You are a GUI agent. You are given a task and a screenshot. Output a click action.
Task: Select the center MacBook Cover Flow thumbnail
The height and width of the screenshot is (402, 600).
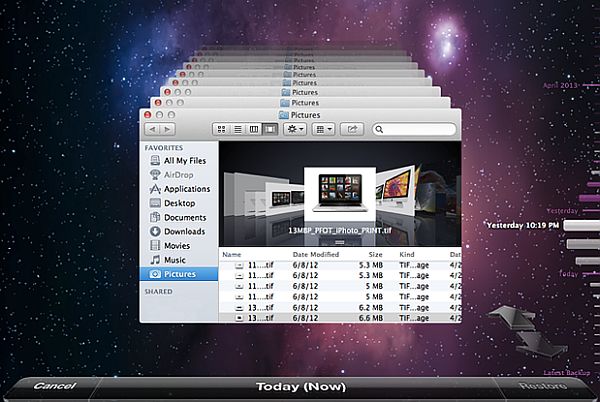coord(340,194)
